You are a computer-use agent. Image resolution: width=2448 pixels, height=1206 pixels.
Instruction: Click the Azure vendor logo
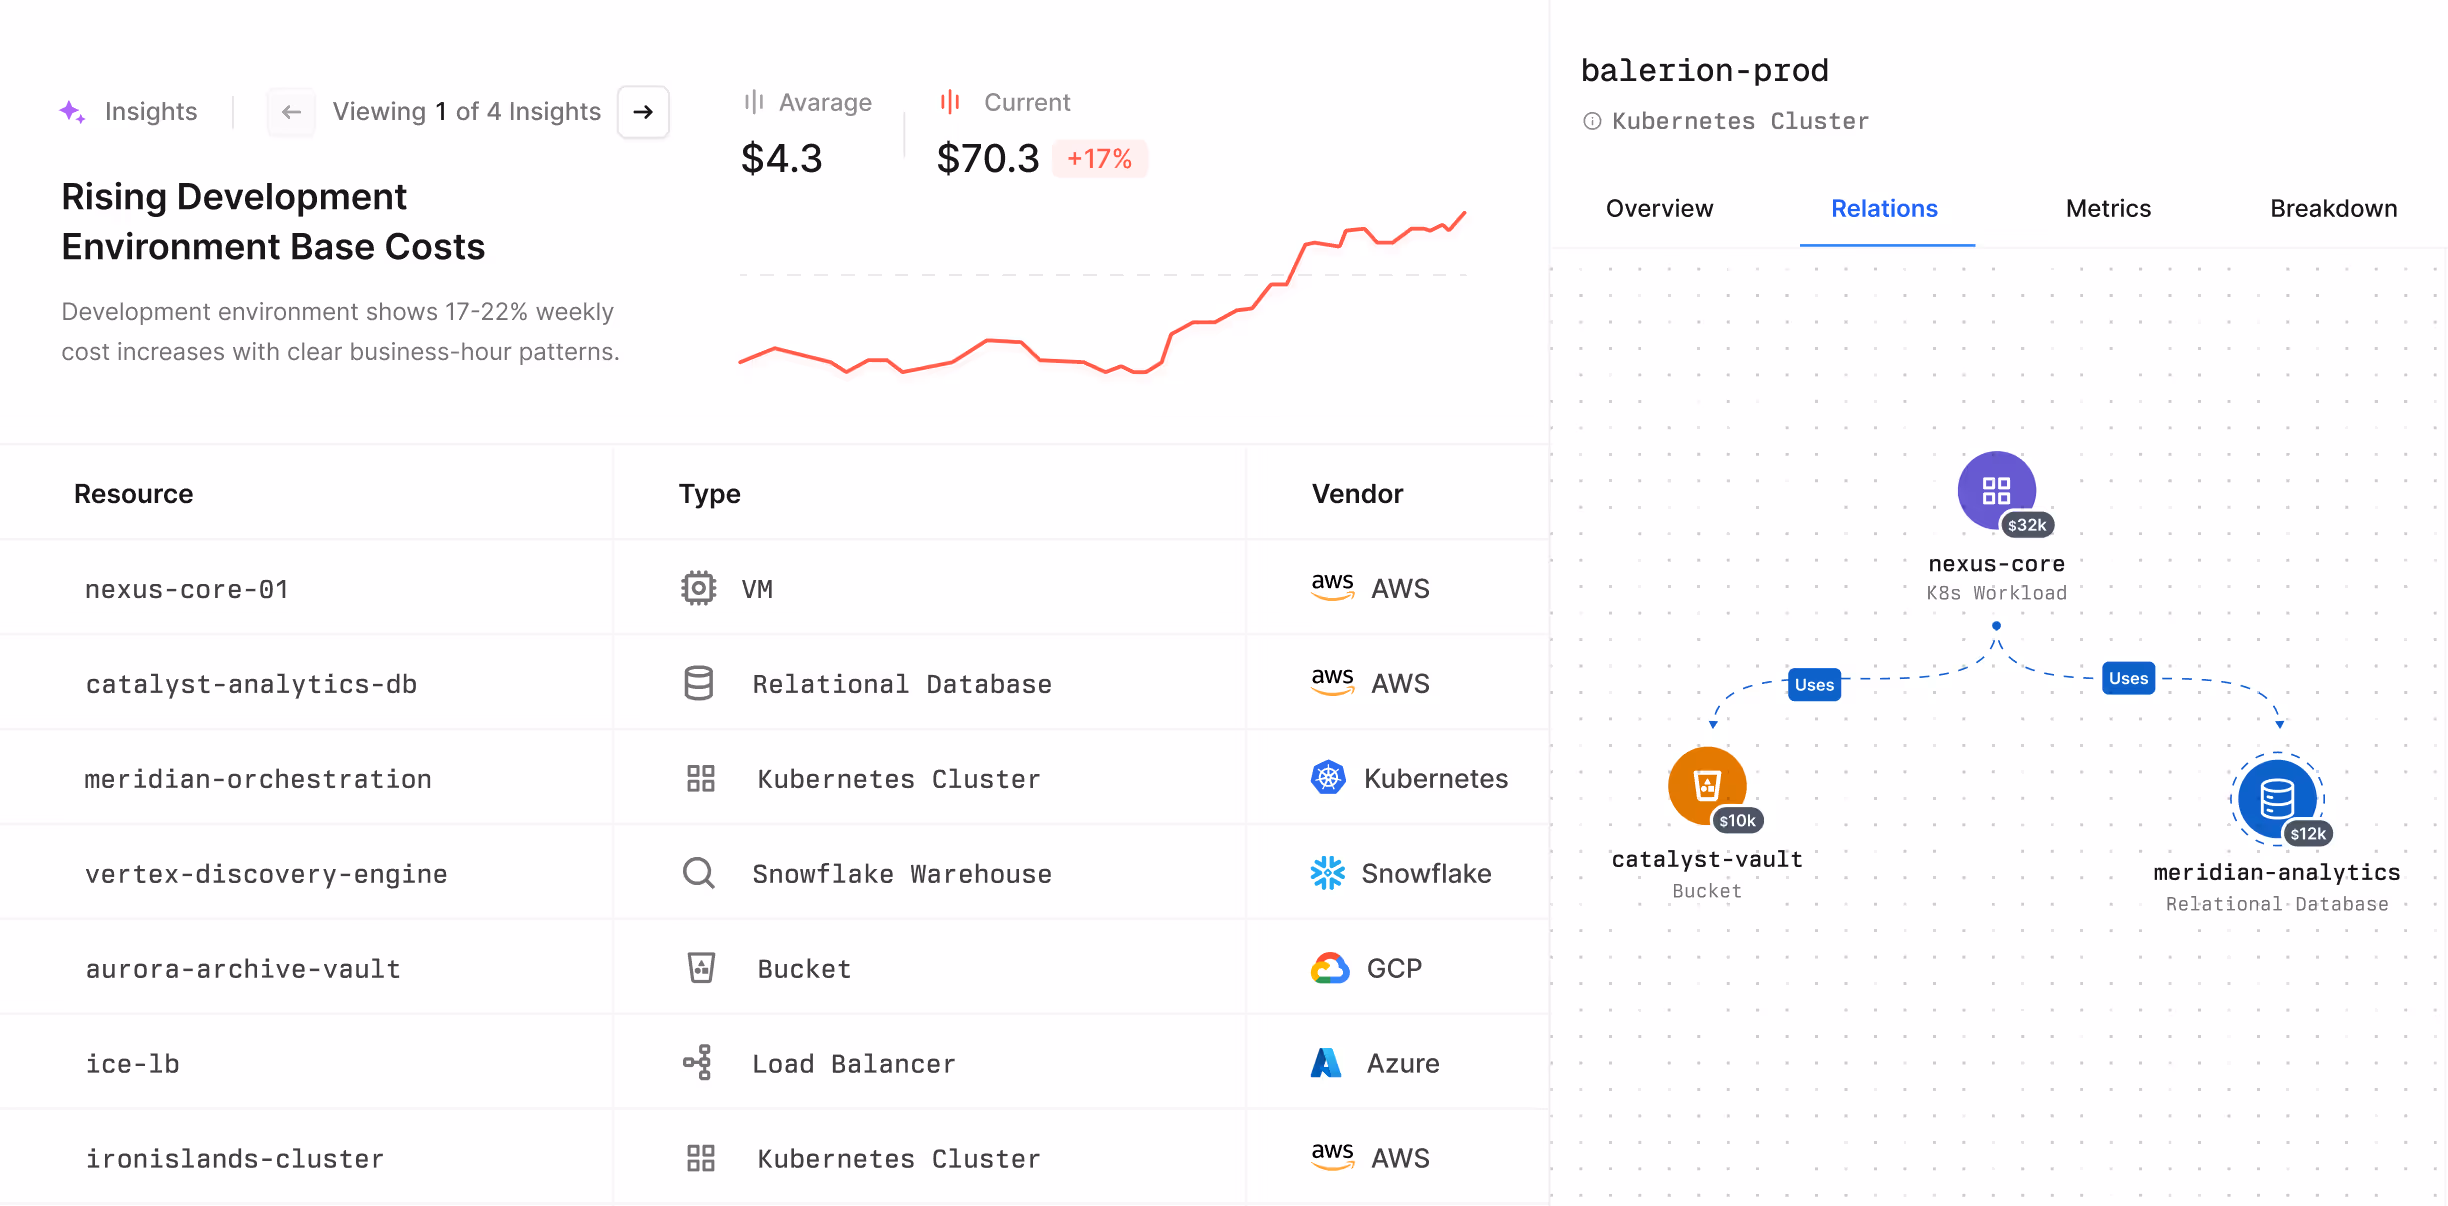click(1326, 1062)
